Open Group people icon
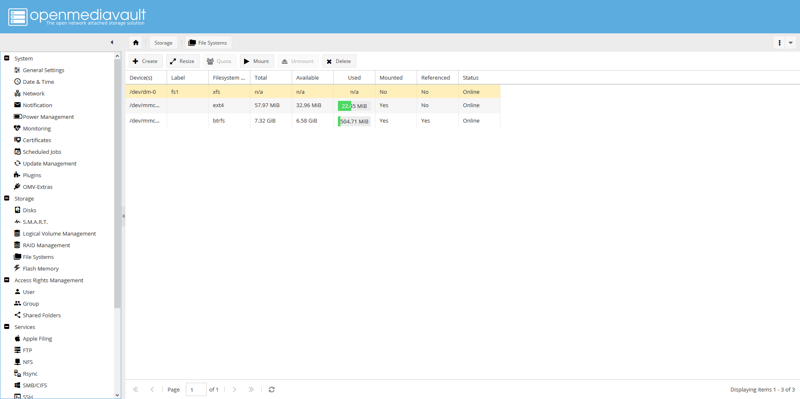 [x=17, y=304]
